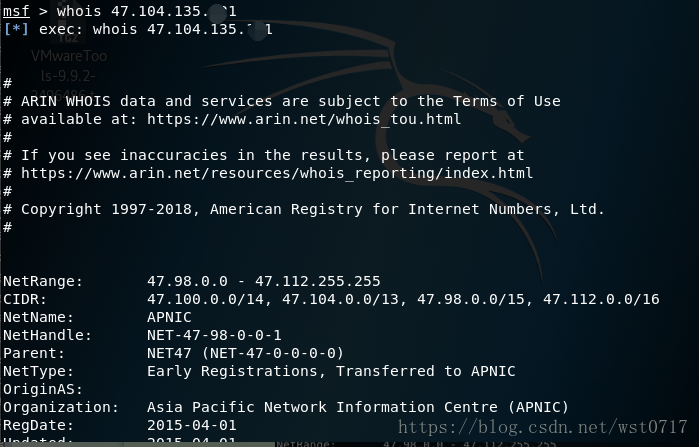
Task: Click the CIDR value 47.100.0.0/14
Action: pyautogui.click(x=205, y=299)
